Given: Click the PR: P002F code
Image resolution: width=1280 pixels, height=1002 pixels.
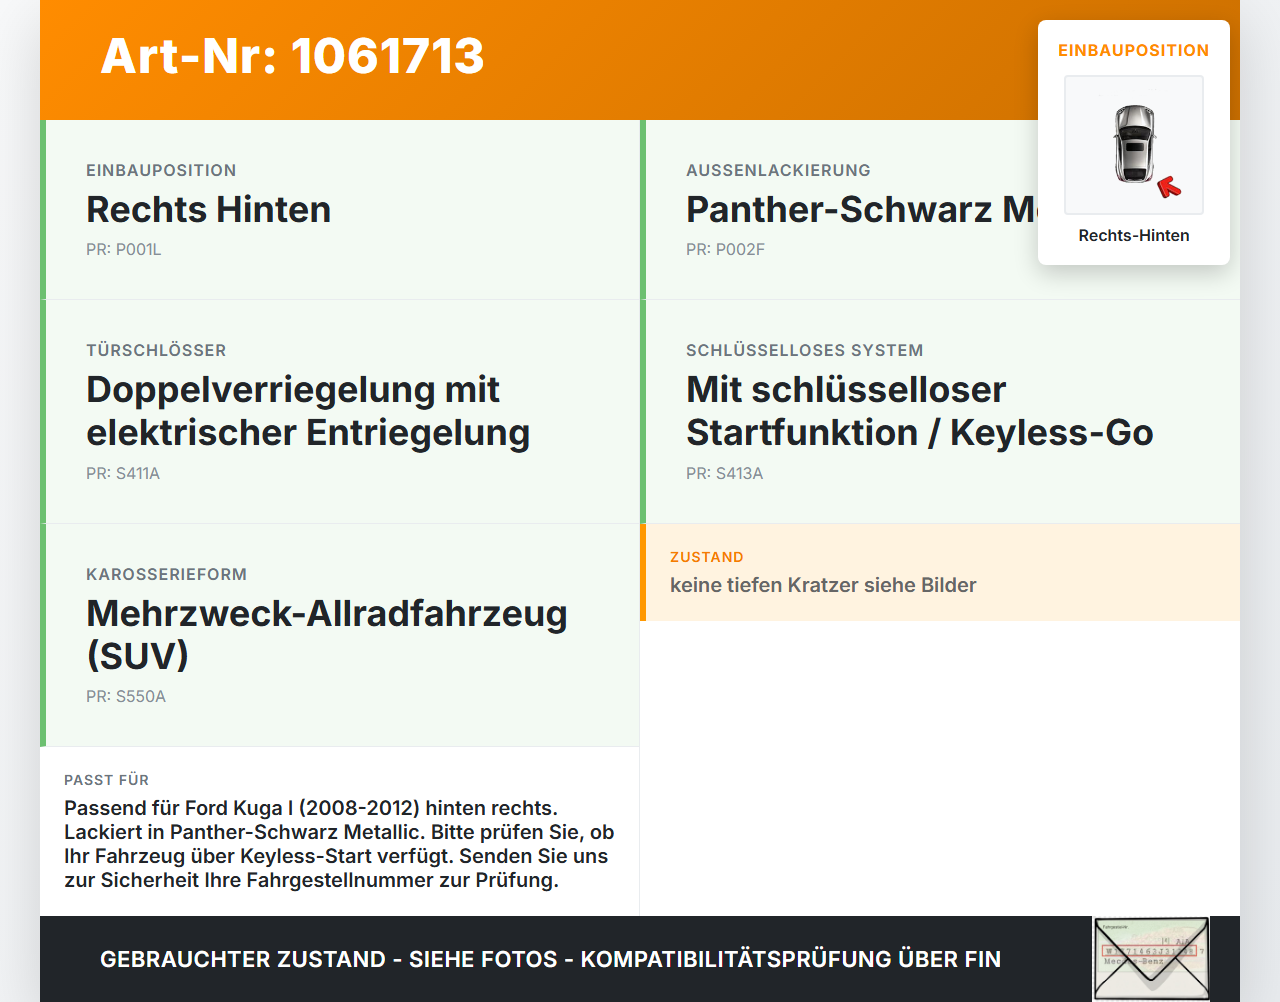Looking at the screenshot, I should click(725, 250).
